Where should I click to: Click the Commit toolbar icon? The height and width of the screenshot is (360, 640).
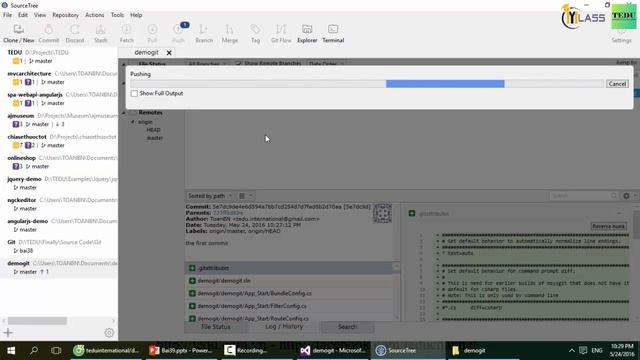(x=49, y=33)
